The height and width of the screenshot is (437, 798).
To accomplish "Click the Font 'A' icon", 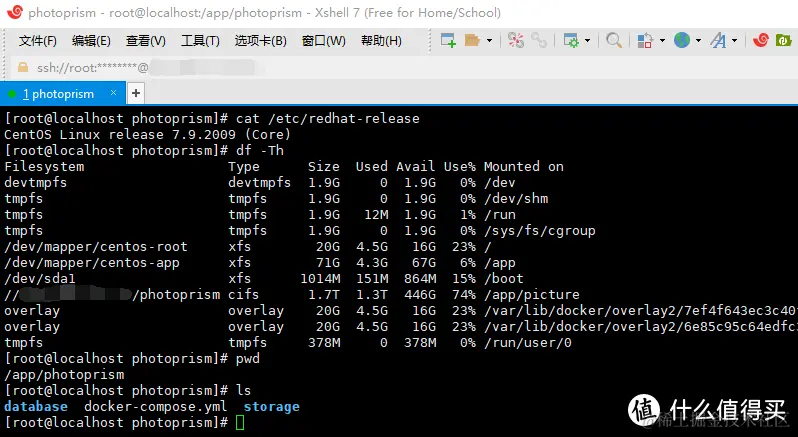I will (x=719, y=40).
